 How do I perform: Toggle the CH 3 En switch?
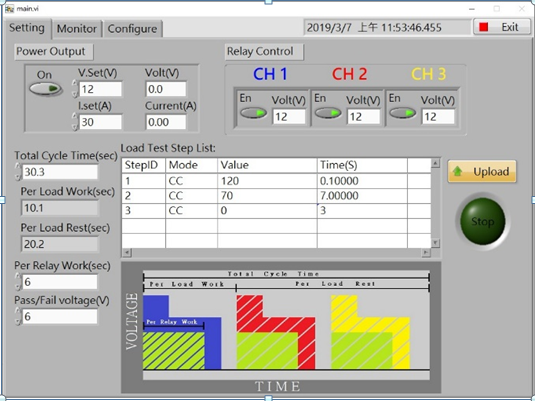click(x=402, y=113)
